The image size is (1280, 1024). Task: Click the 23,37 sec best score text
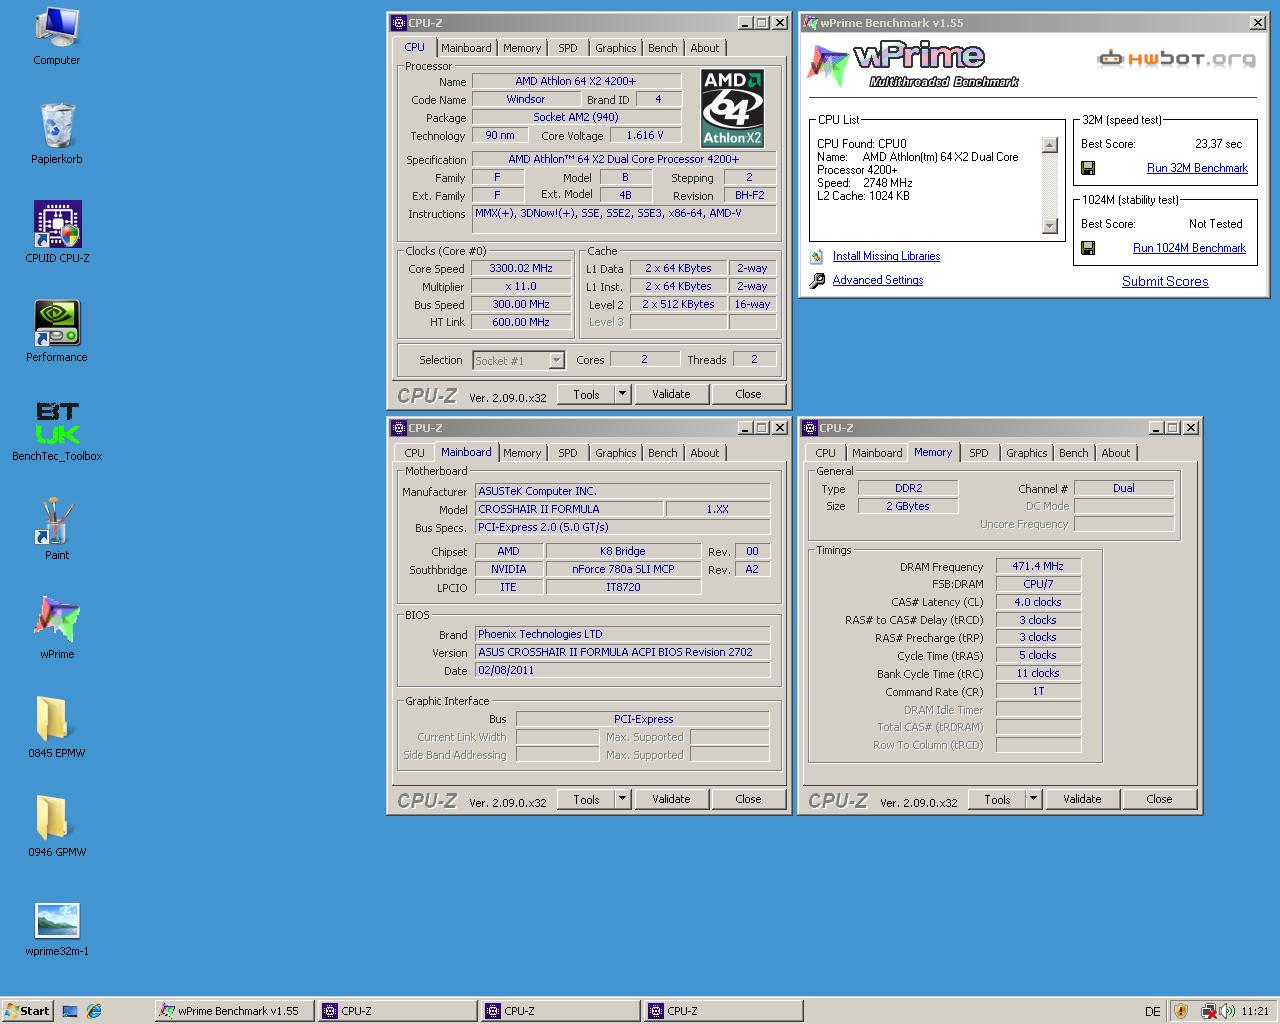point(1218,144)
